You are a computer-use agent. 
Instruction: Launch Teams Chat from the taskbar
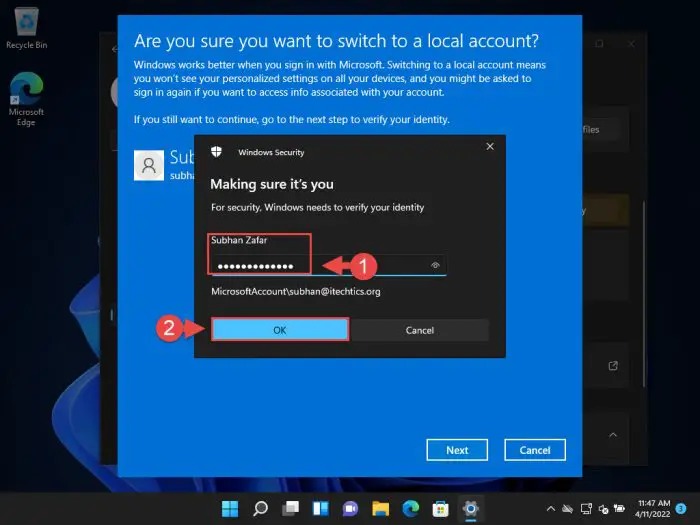(x=350, y=508)
